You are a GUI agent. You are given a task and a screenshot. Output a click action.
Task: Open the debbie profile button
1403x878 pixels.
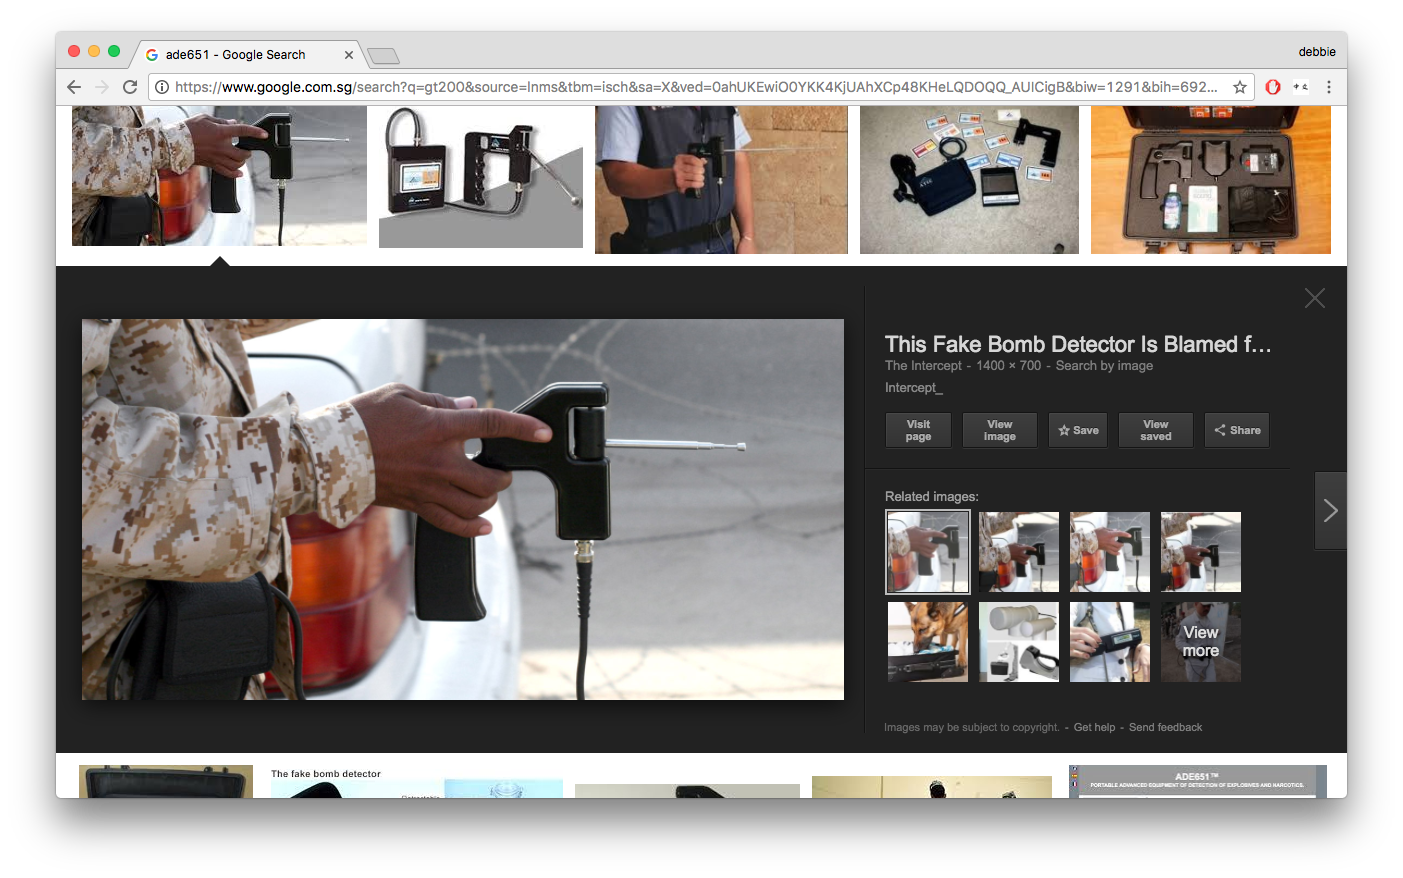1317,52
